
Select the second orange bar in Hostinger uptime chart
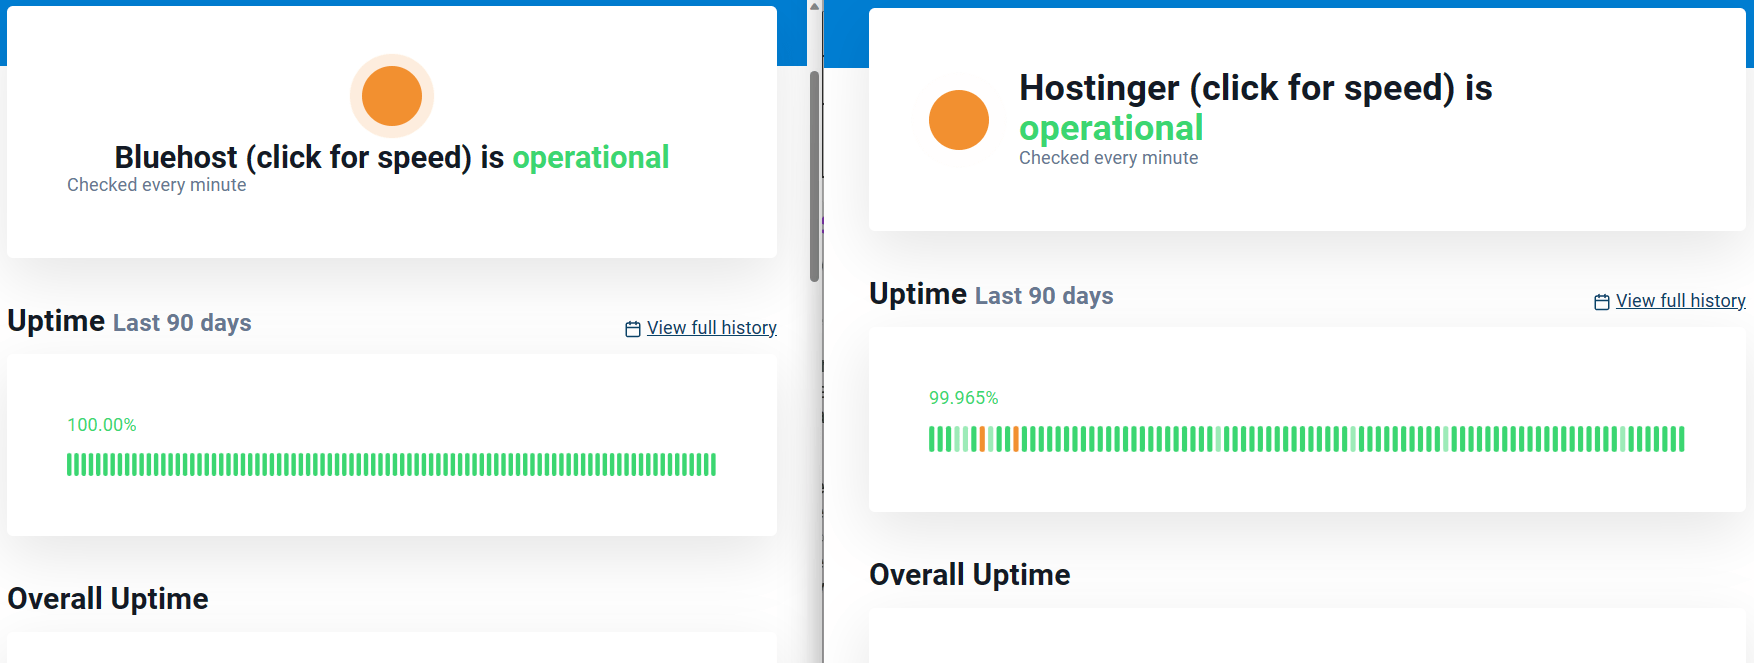[1016, 439]
